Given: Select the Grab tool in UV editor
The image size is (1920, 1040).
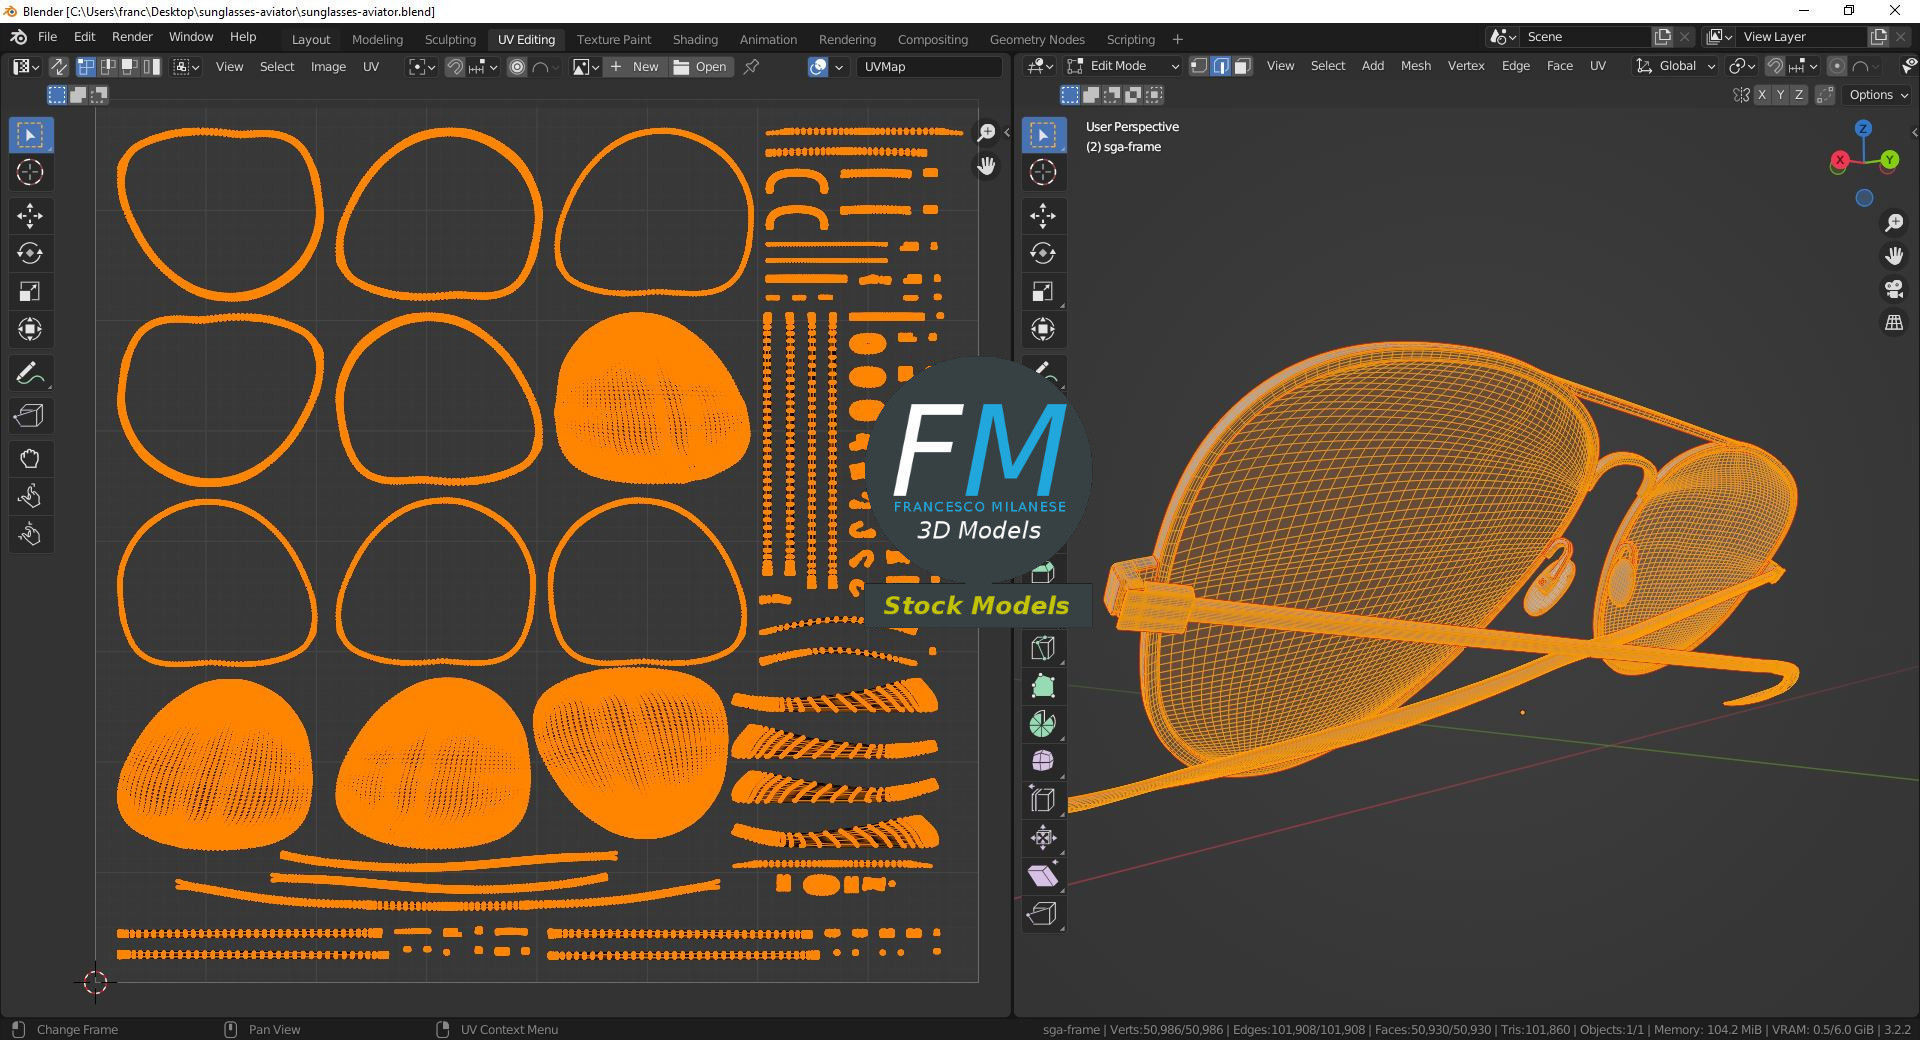Looking at the screenshot, I should click(30, 459).
